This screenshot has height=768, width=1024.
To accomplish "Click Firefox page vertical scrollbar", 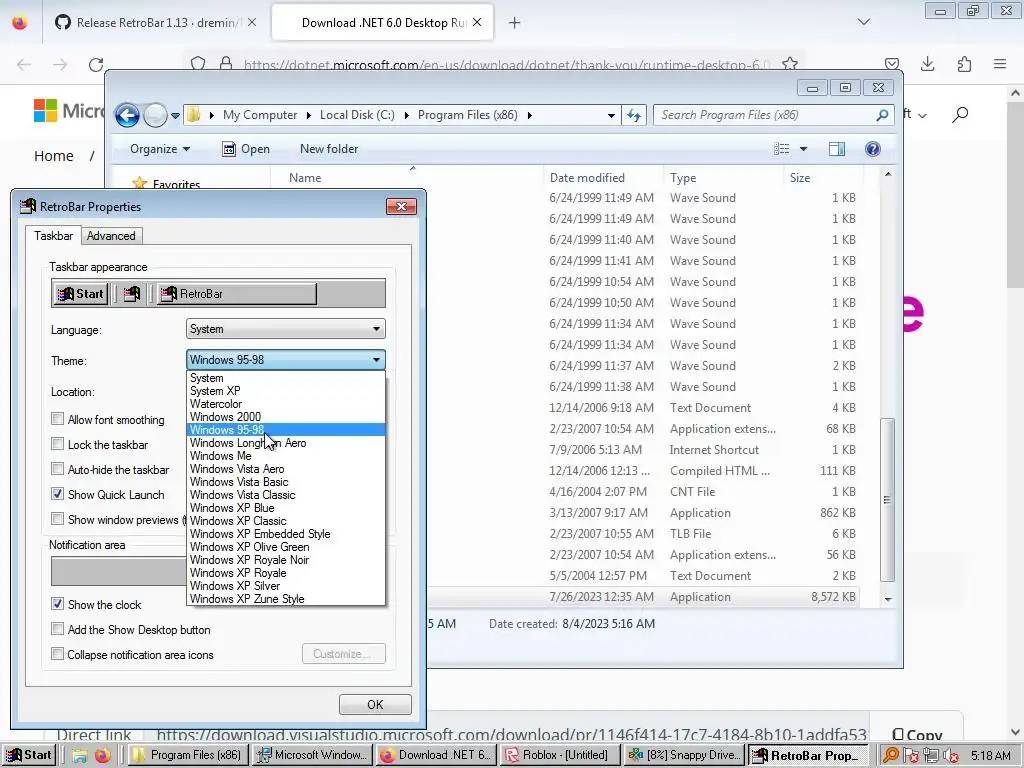I will coord(1015,196).
